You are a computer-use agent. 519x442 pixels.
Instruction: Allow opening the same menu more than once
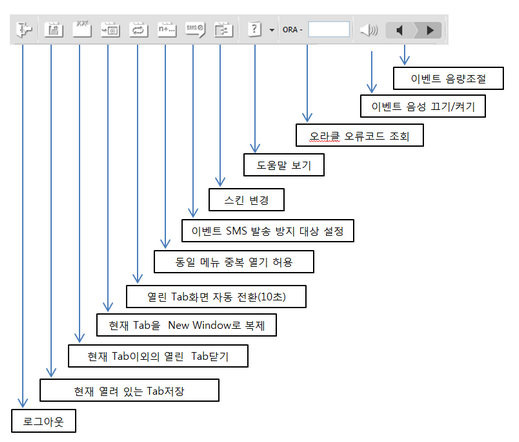[x=167, y=30]
